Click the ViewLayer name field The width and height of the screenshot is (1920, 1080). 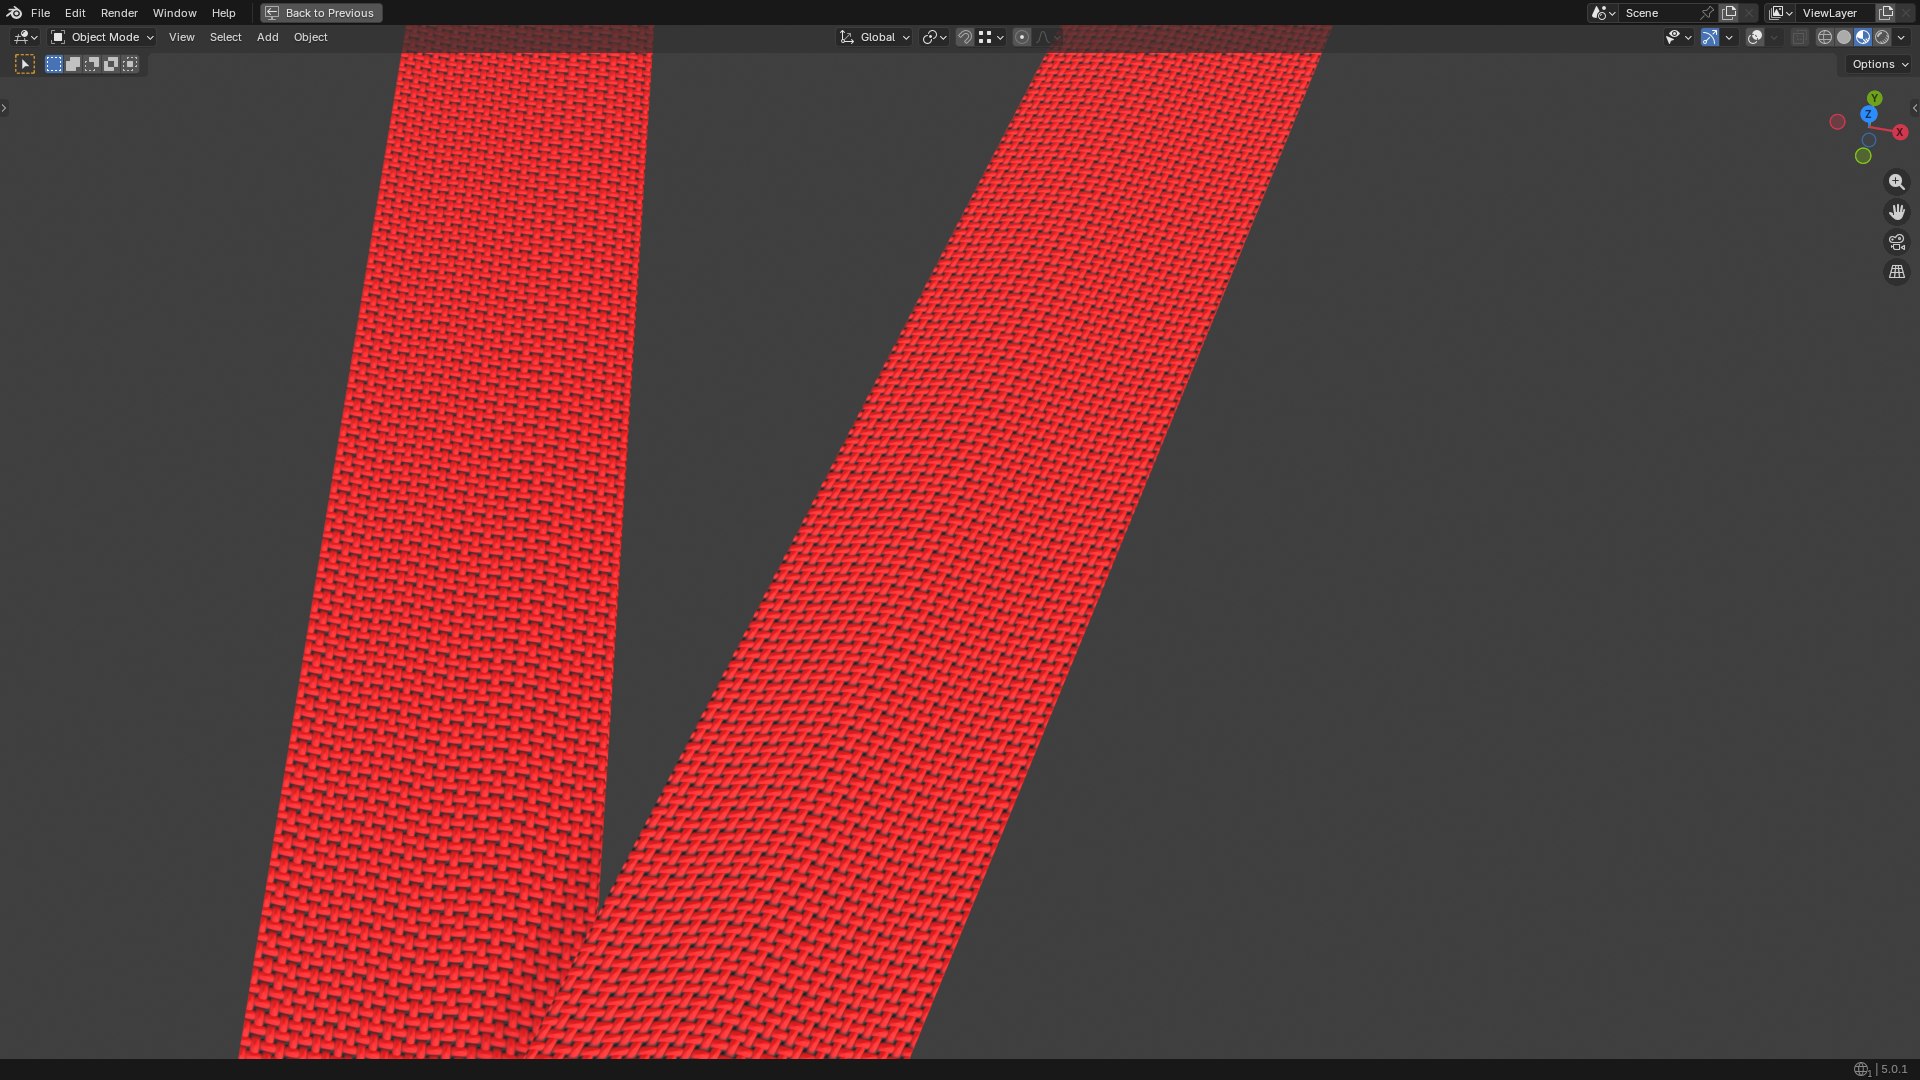coord(1836,13)
